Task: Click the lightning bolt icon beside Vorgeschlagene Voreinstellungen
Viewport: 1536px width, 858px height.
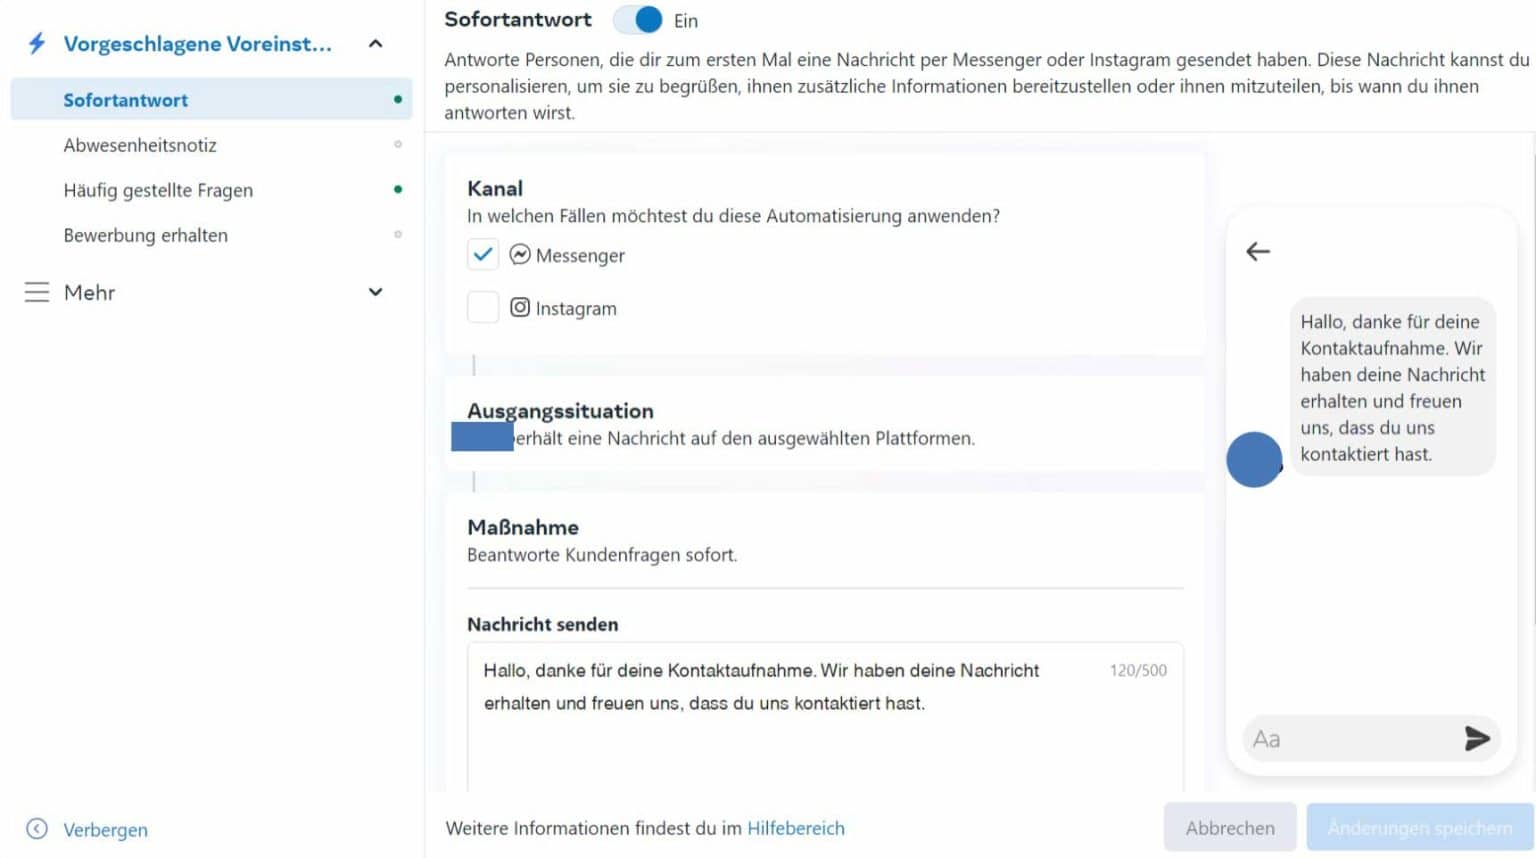Action: pos(36,42)
